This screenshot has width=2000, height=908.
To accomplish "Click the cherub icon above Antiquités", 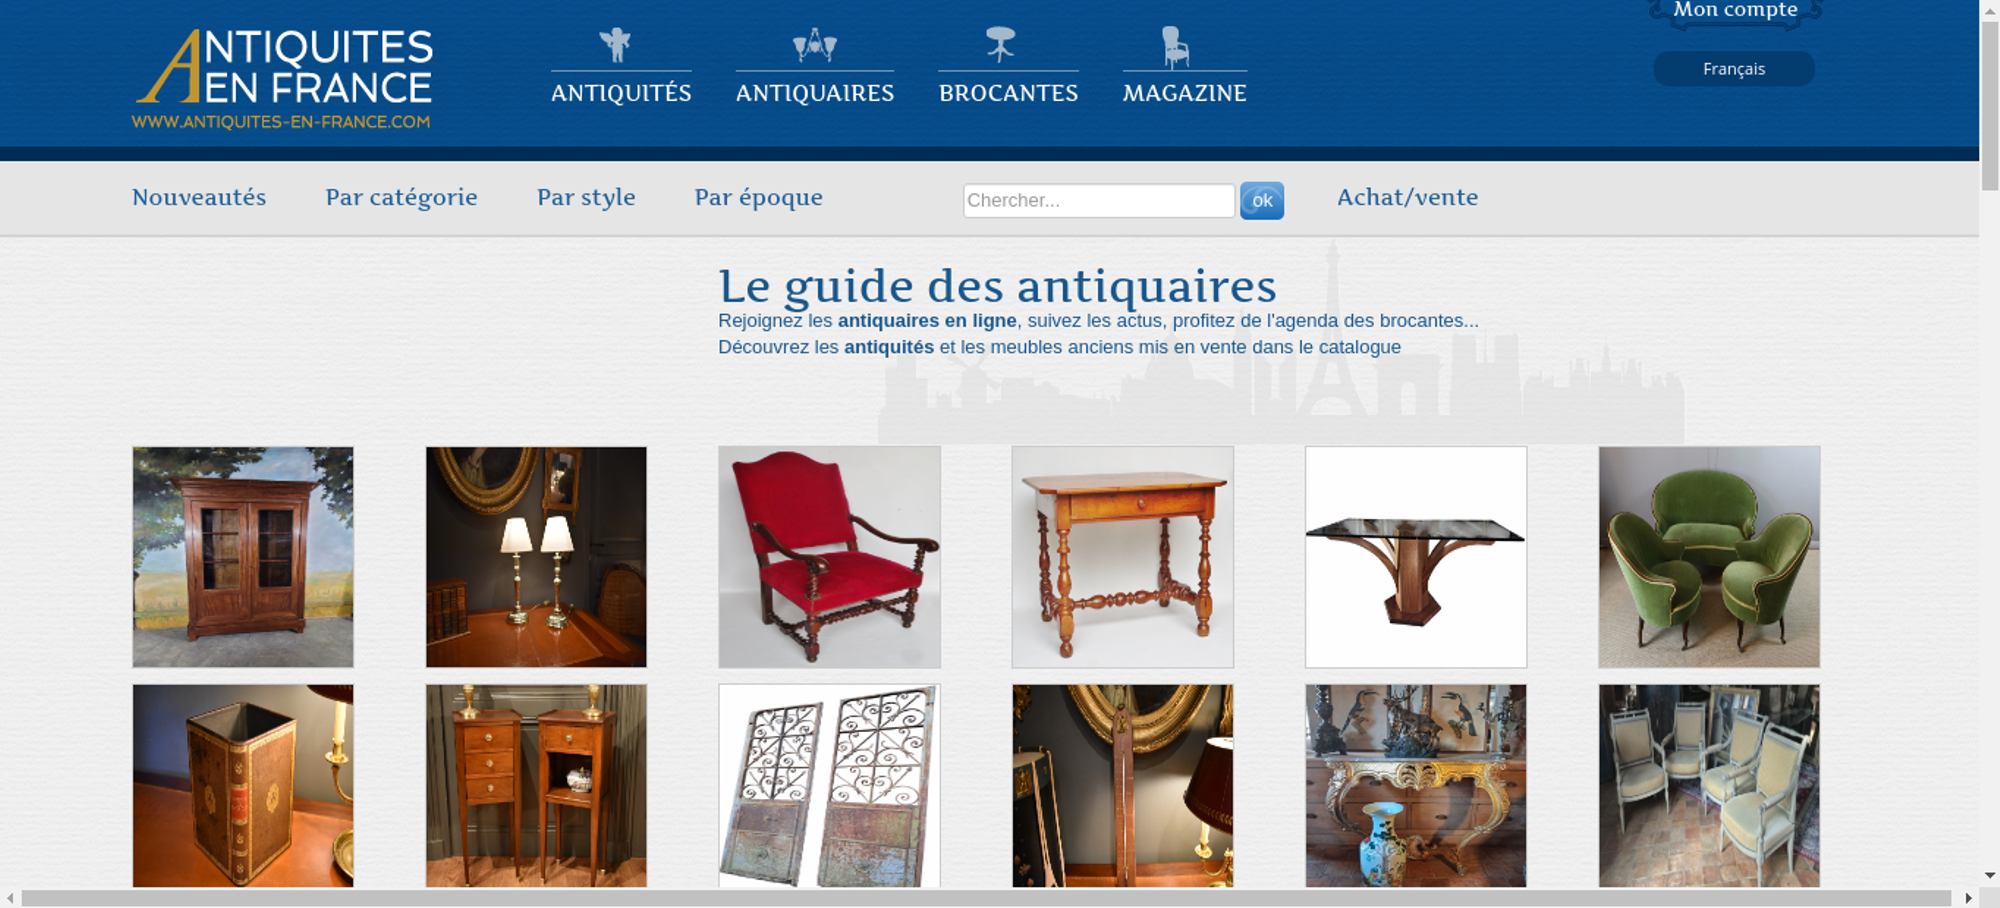I will point(615,45).
